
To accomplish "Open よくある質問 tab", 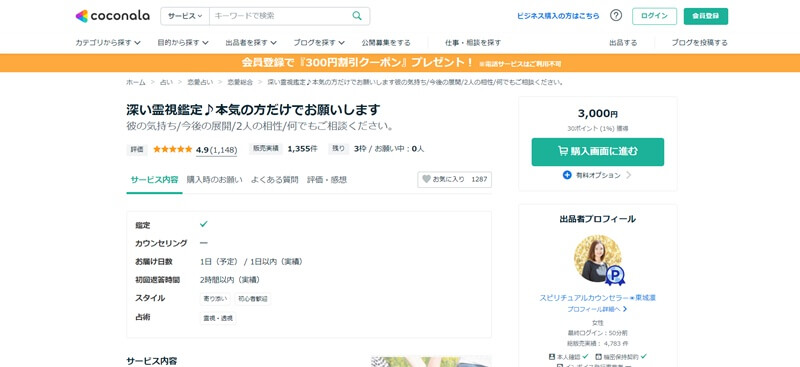I will point(274,180).
